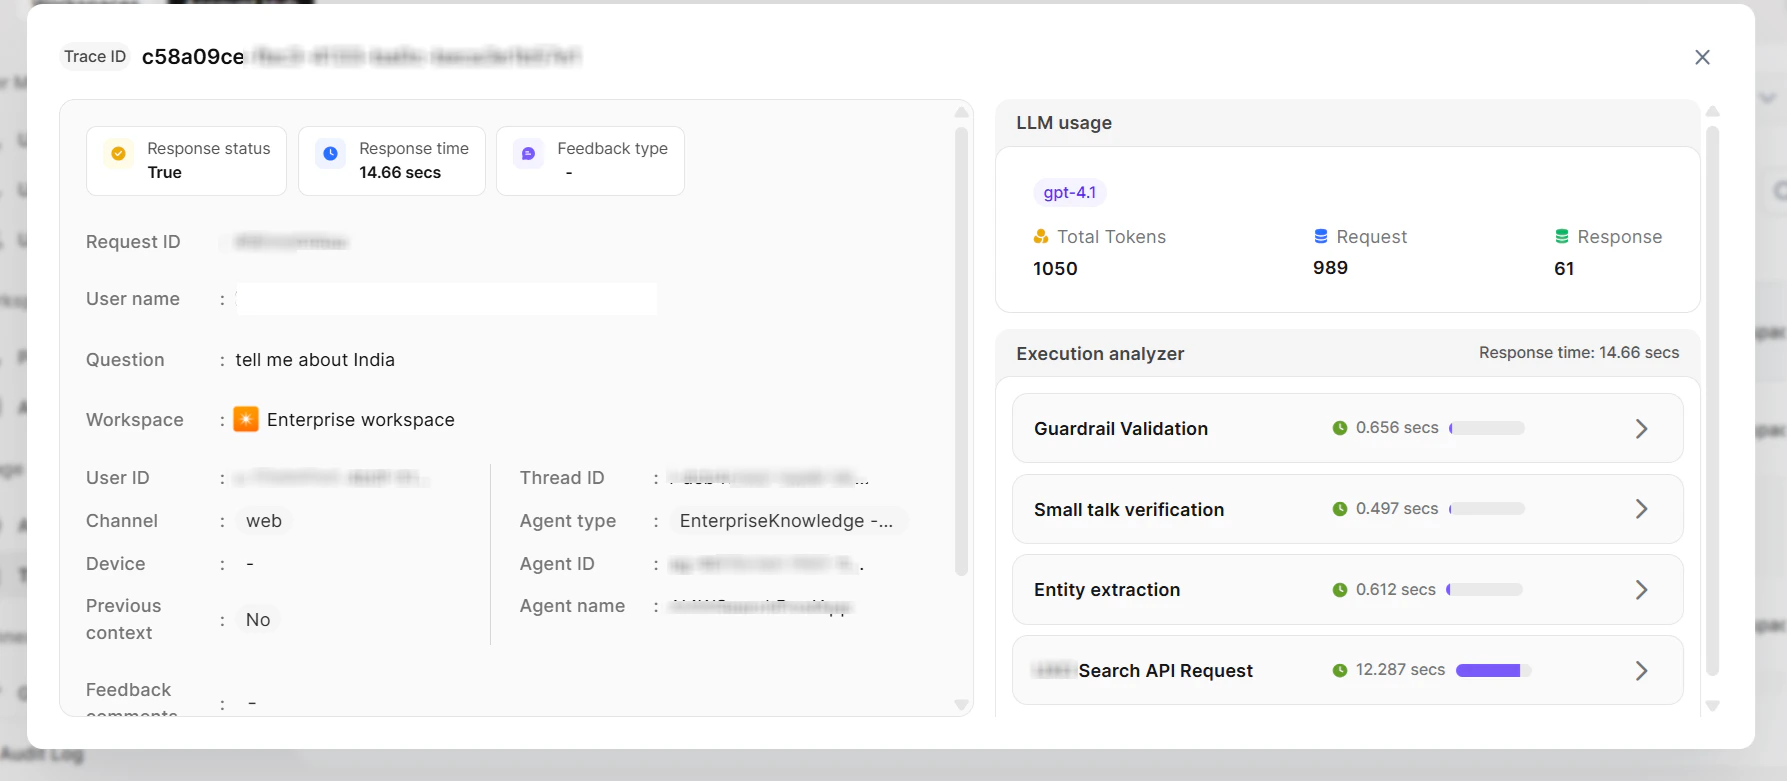Click Entity extraction green status icon
Screen dimensions: 1787x781
[1340, 590]
